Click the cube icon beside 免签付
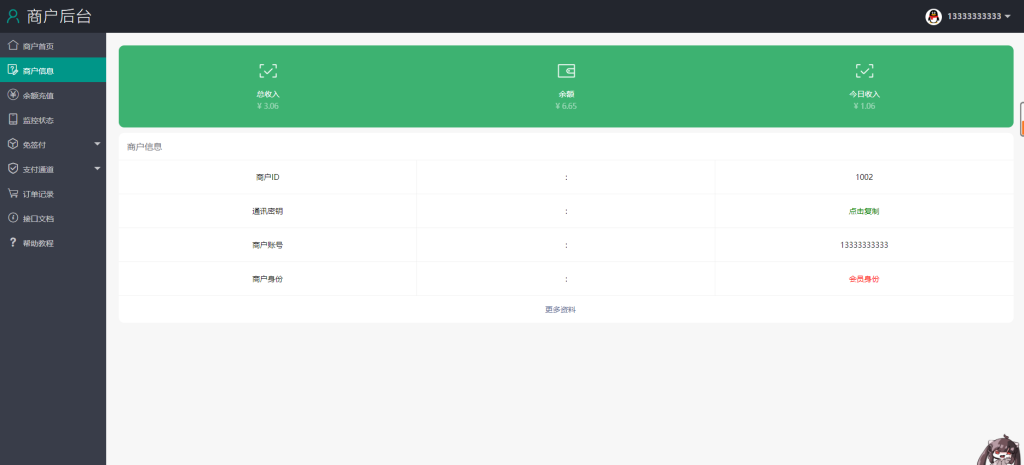Viewport: 1024px width, 465px height. coord(12,144)
